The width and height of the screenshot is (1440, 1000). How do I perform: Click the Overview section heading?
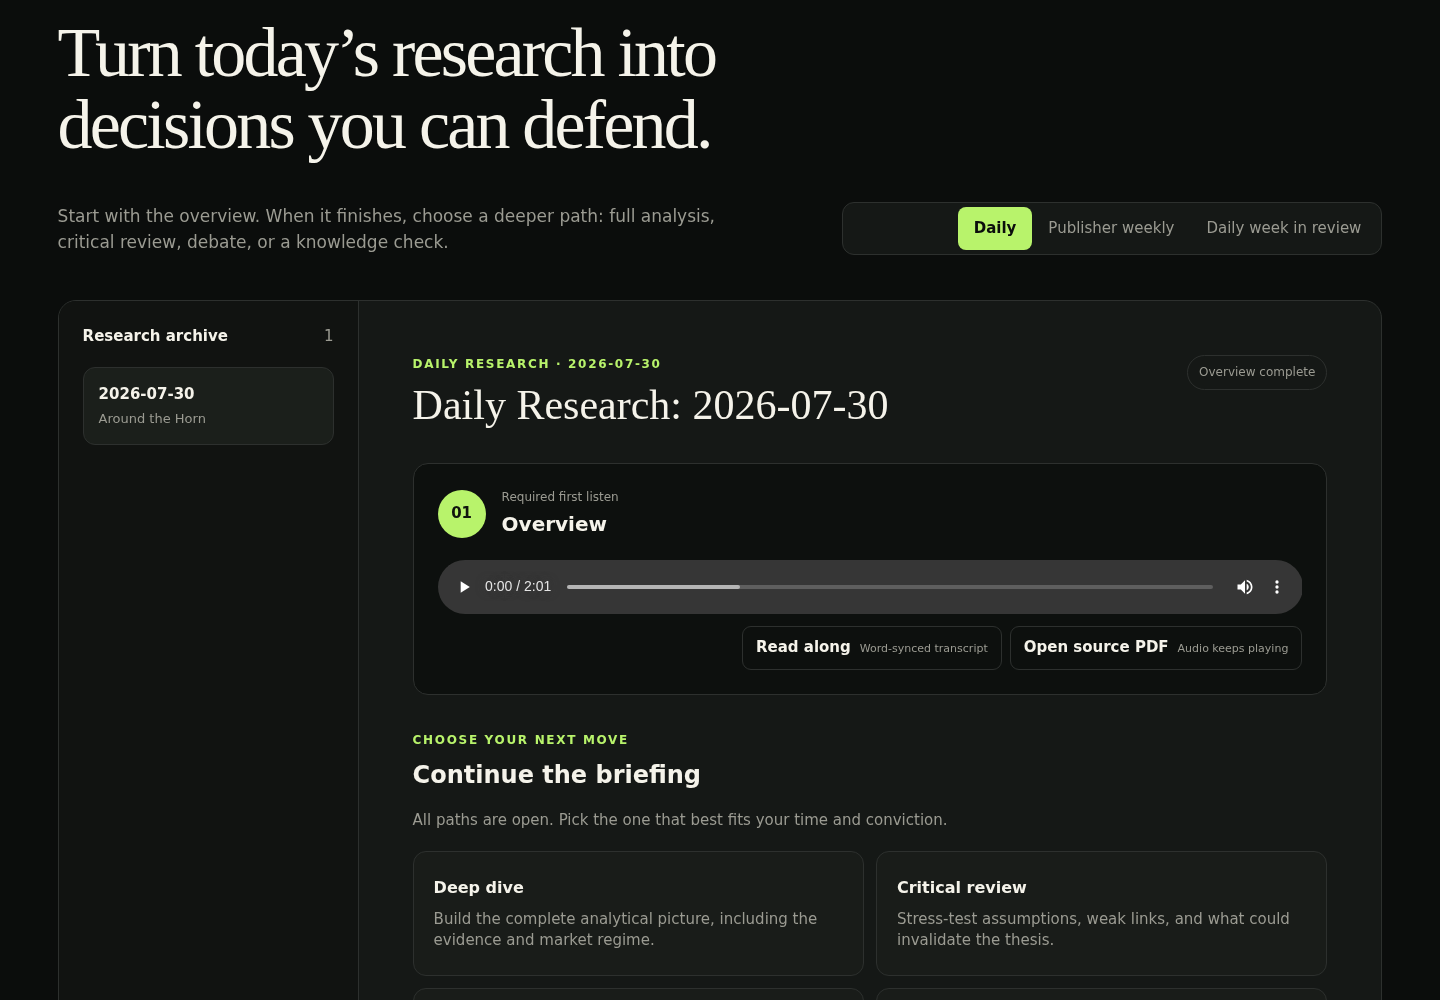click(x=554, y=525)
